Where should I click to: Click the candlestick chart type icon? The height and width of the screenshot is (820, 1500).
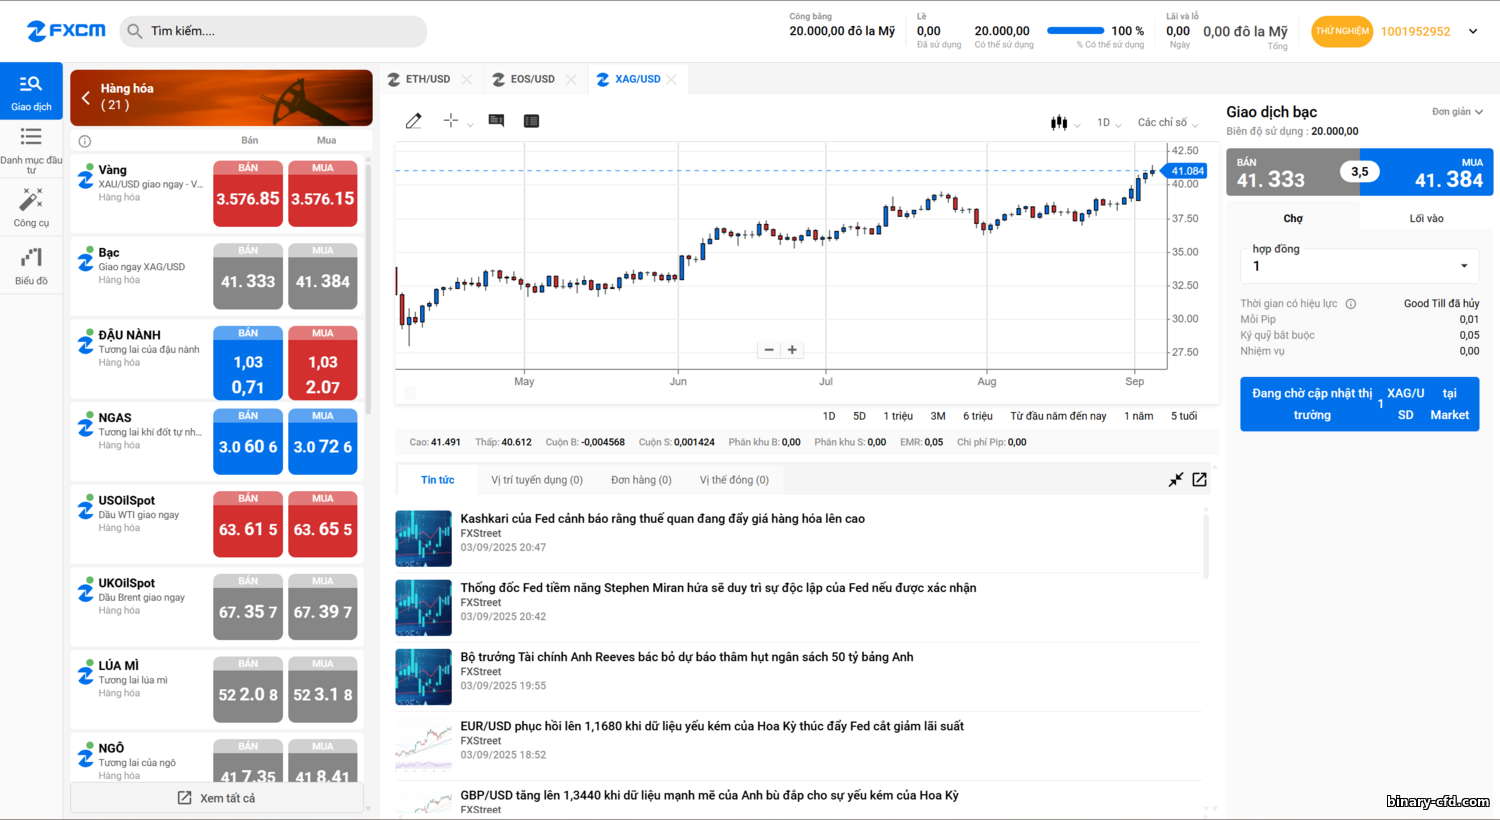pyautogui.click(x=1059, y=123)
